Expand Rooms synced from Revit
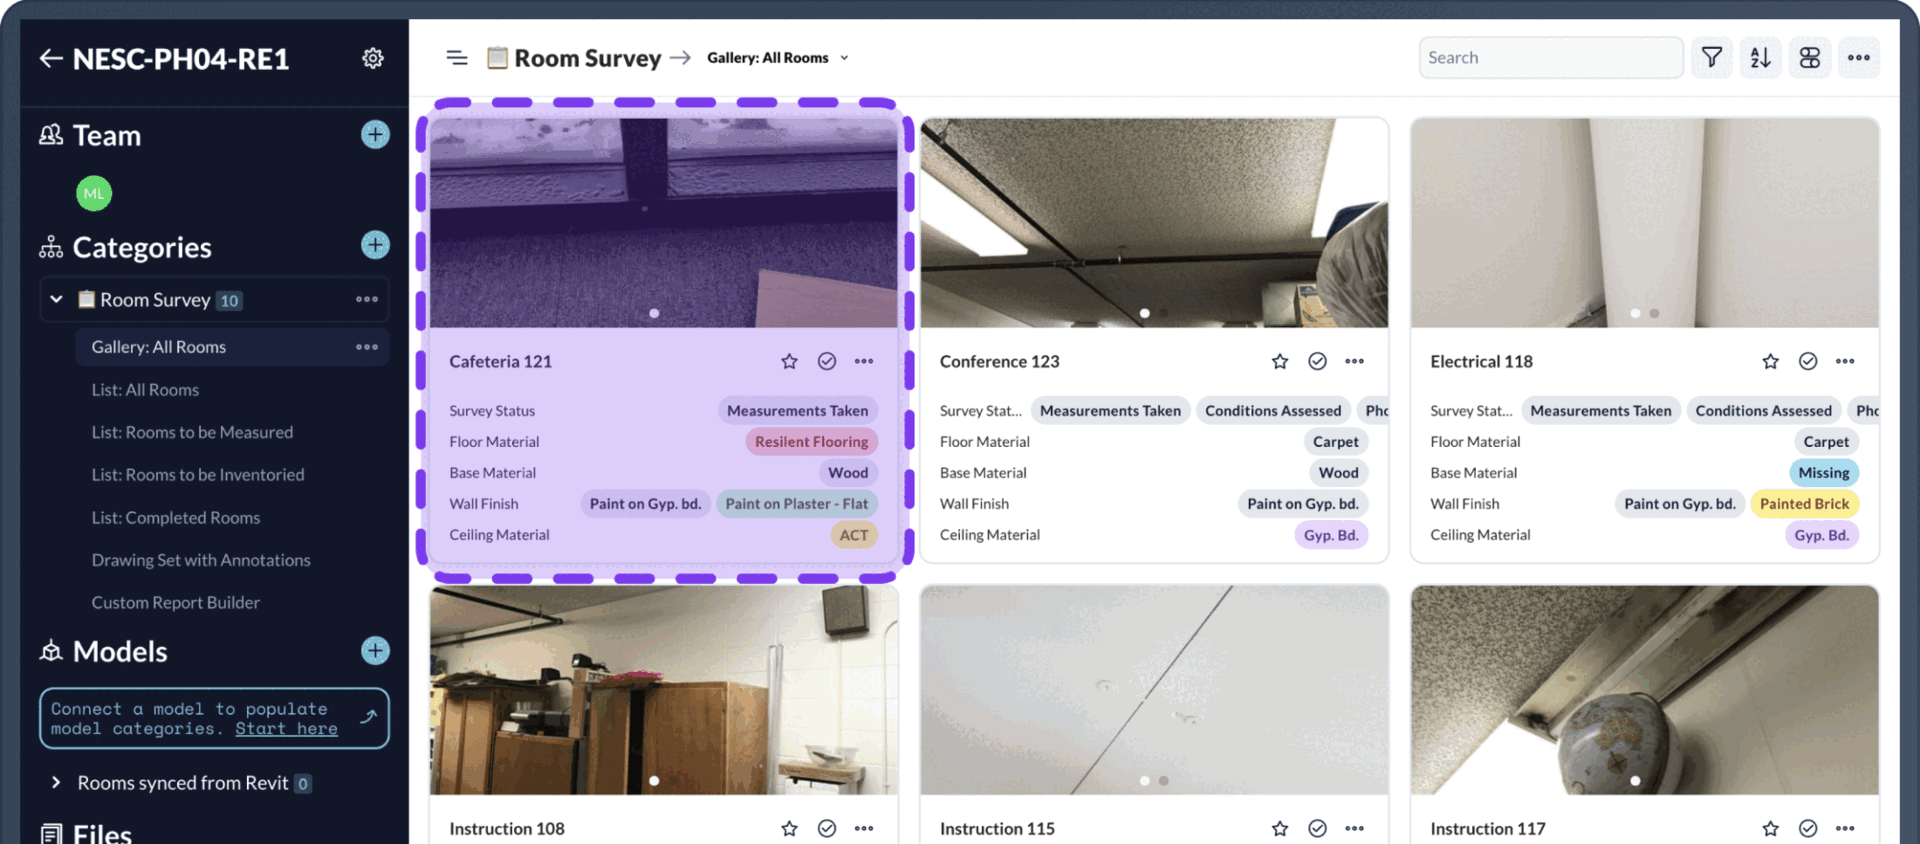 (56, 782)
